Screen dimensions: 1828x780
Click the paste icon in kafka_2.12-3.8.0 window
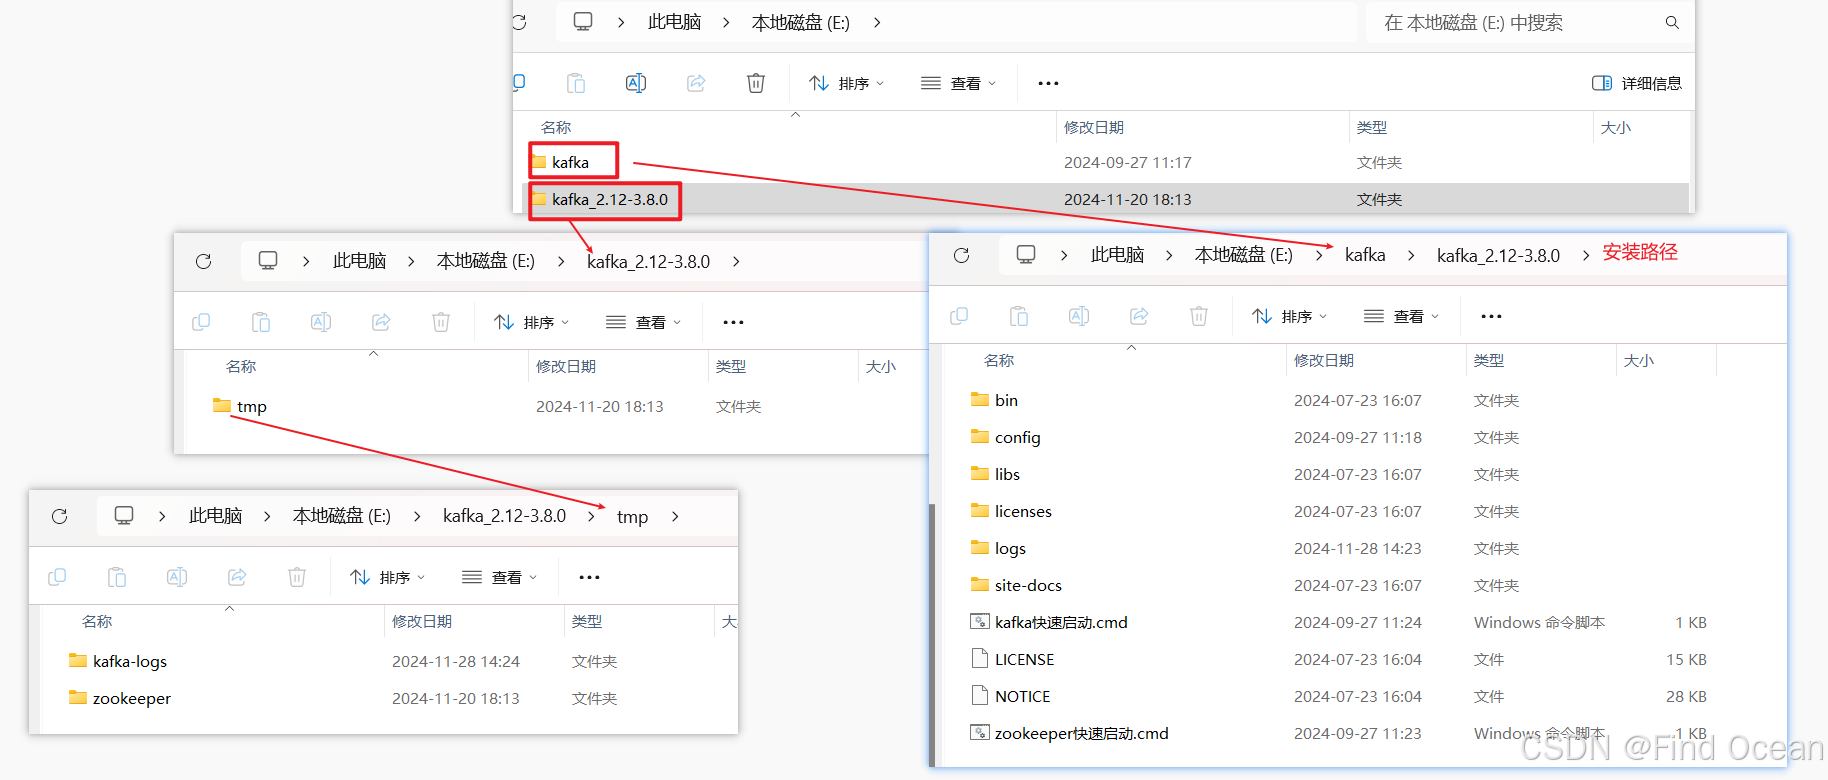pos(261,322)
